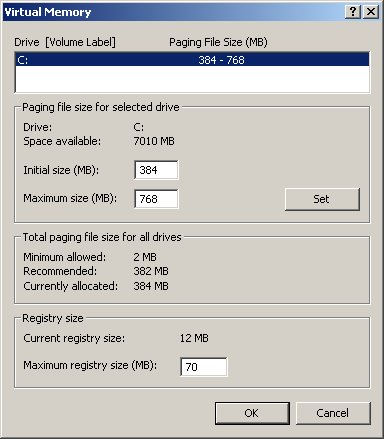Focus the Maximum size field showing 768
This screenshot has width=384, height=439.
[156, 199]
